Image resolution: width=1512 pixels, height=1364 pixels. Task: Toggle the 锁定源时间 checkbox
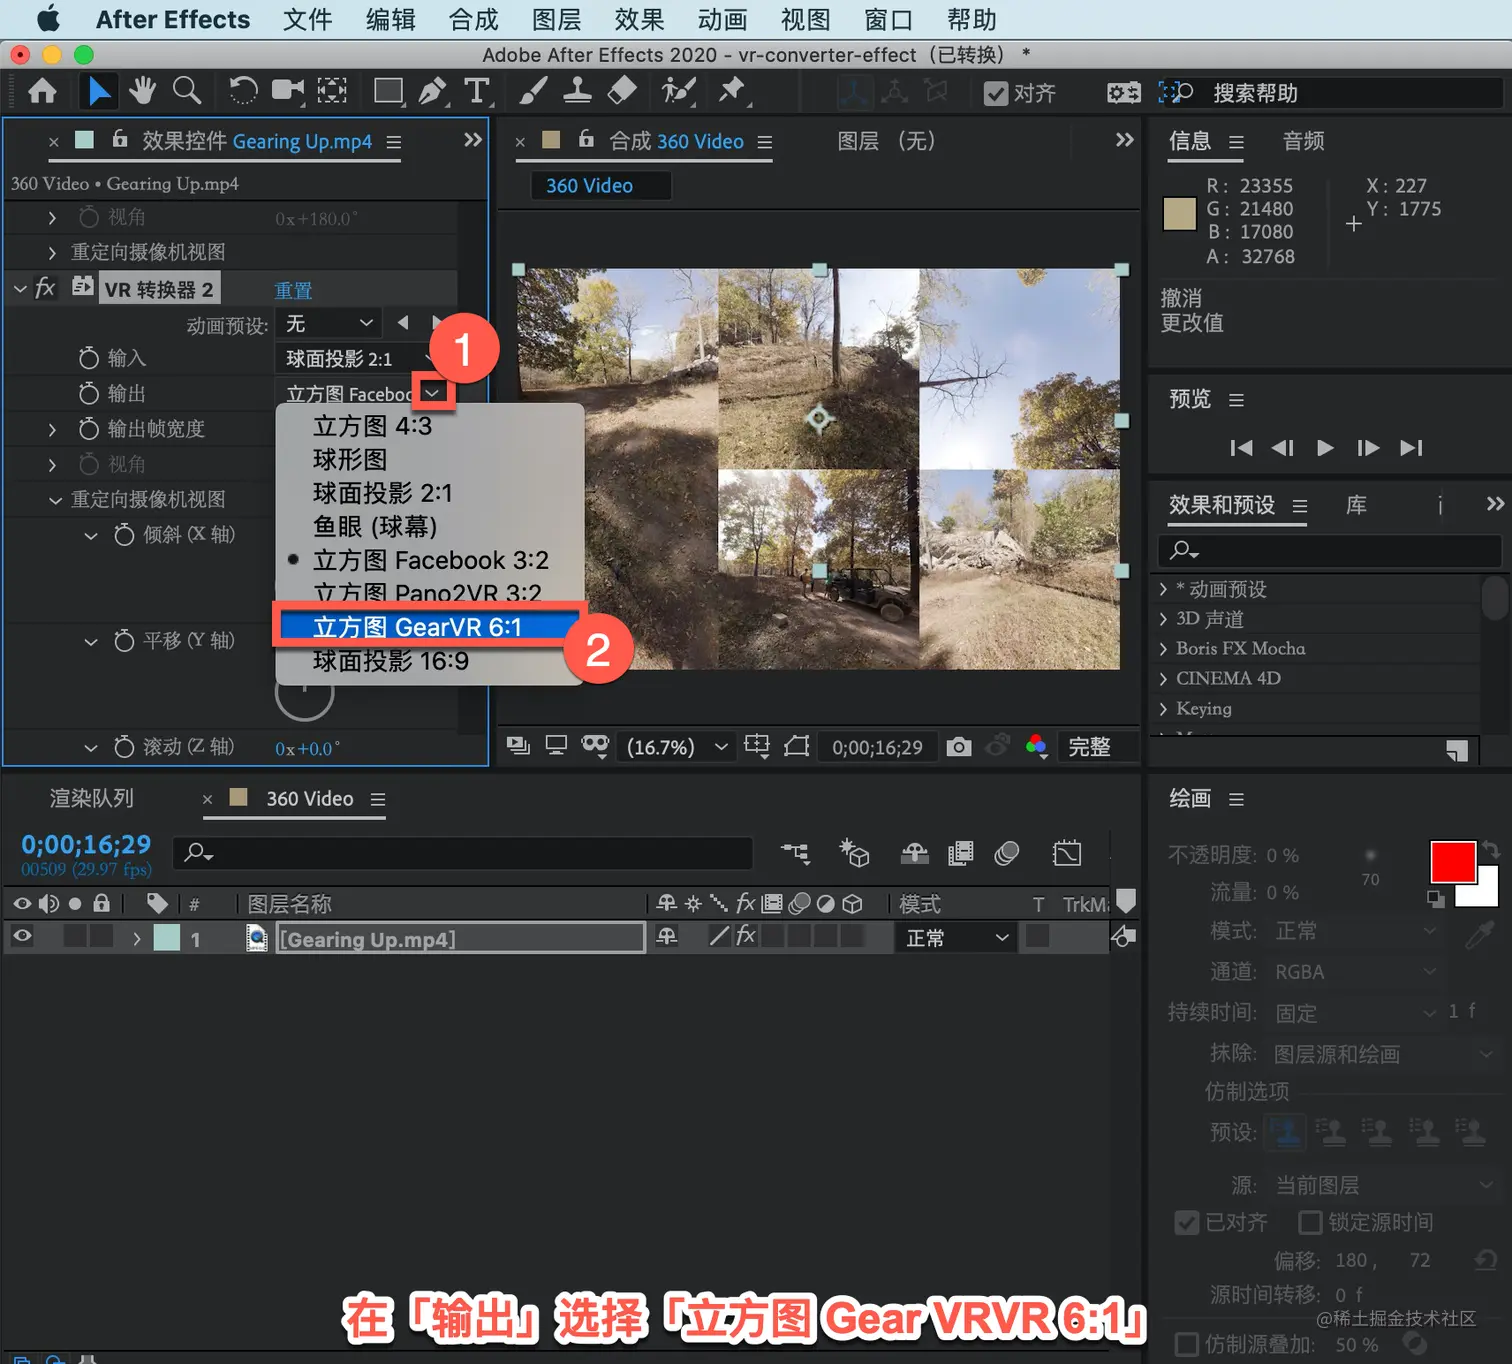click(x=1310, y=1222)
